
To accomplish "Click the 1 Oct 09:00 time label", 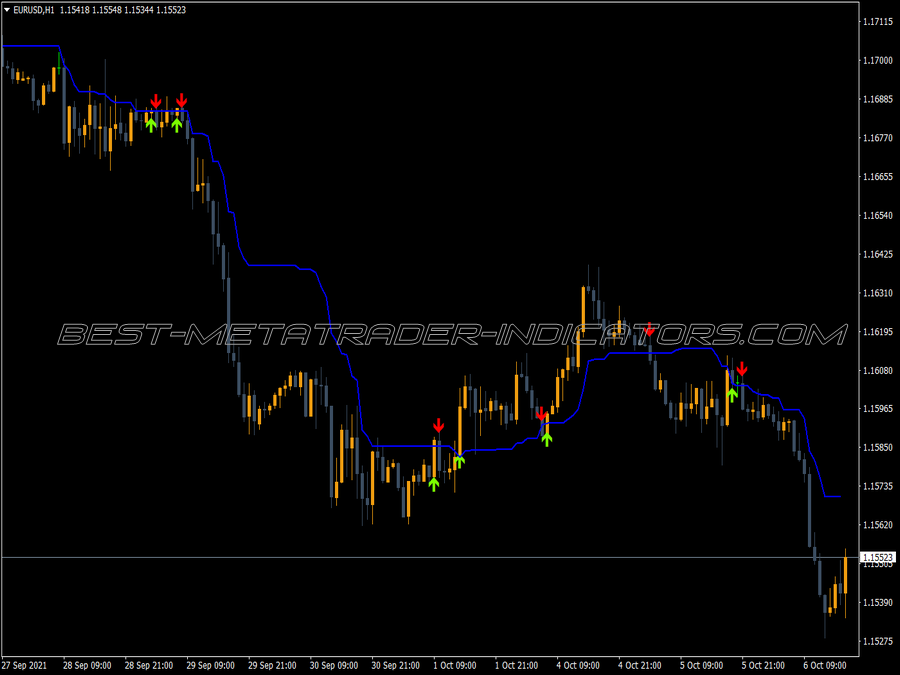I will (455, 665).
